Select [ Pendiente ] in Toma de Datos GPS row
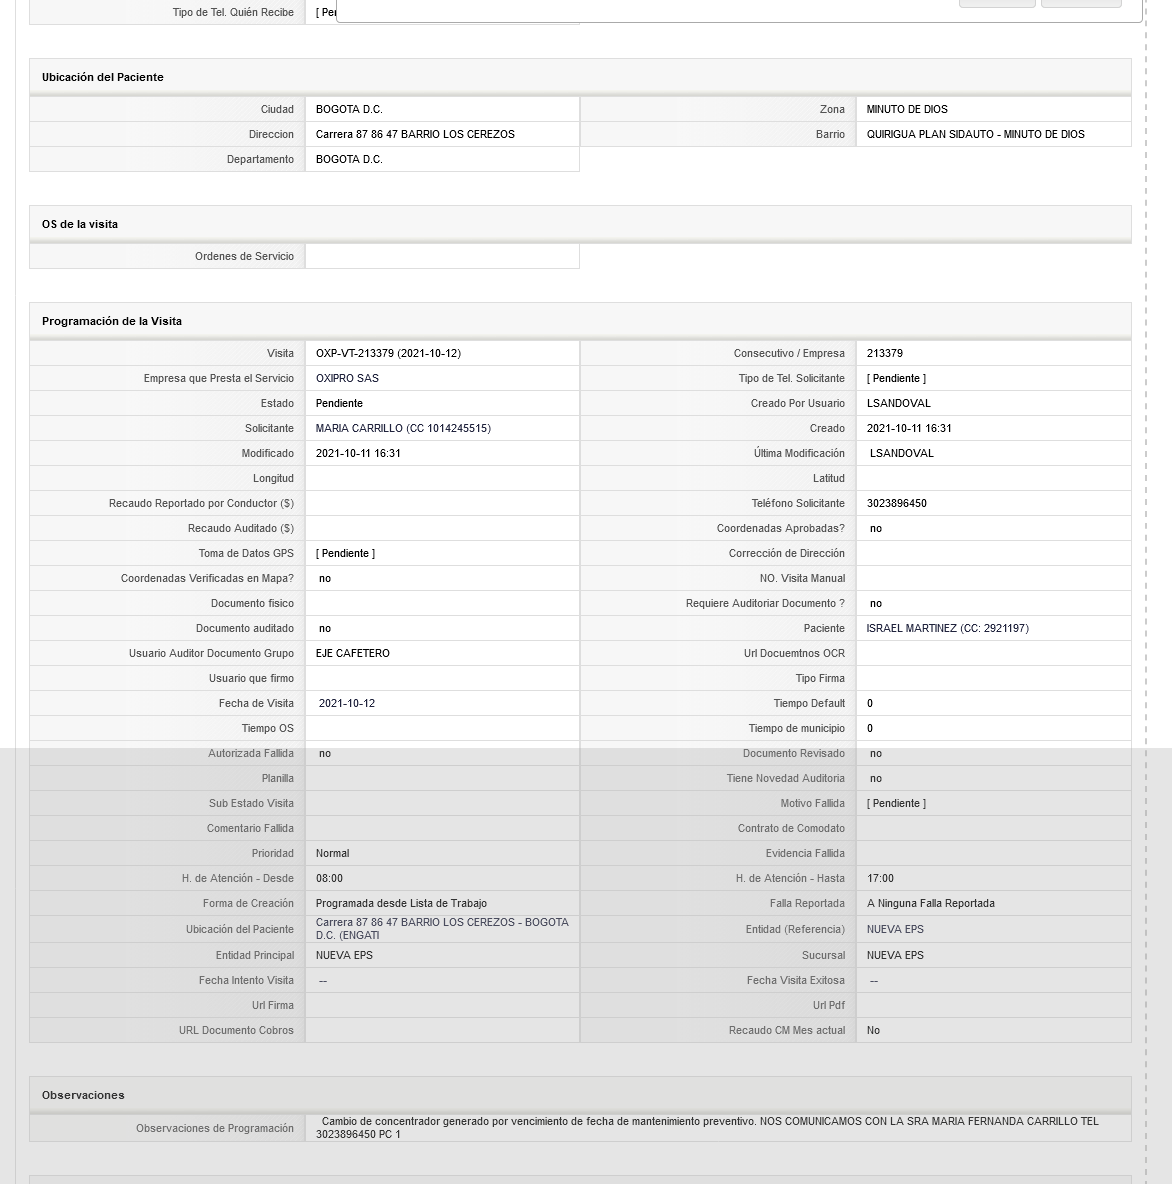This screenshot has width=1172, height=1184. [345, 553]
